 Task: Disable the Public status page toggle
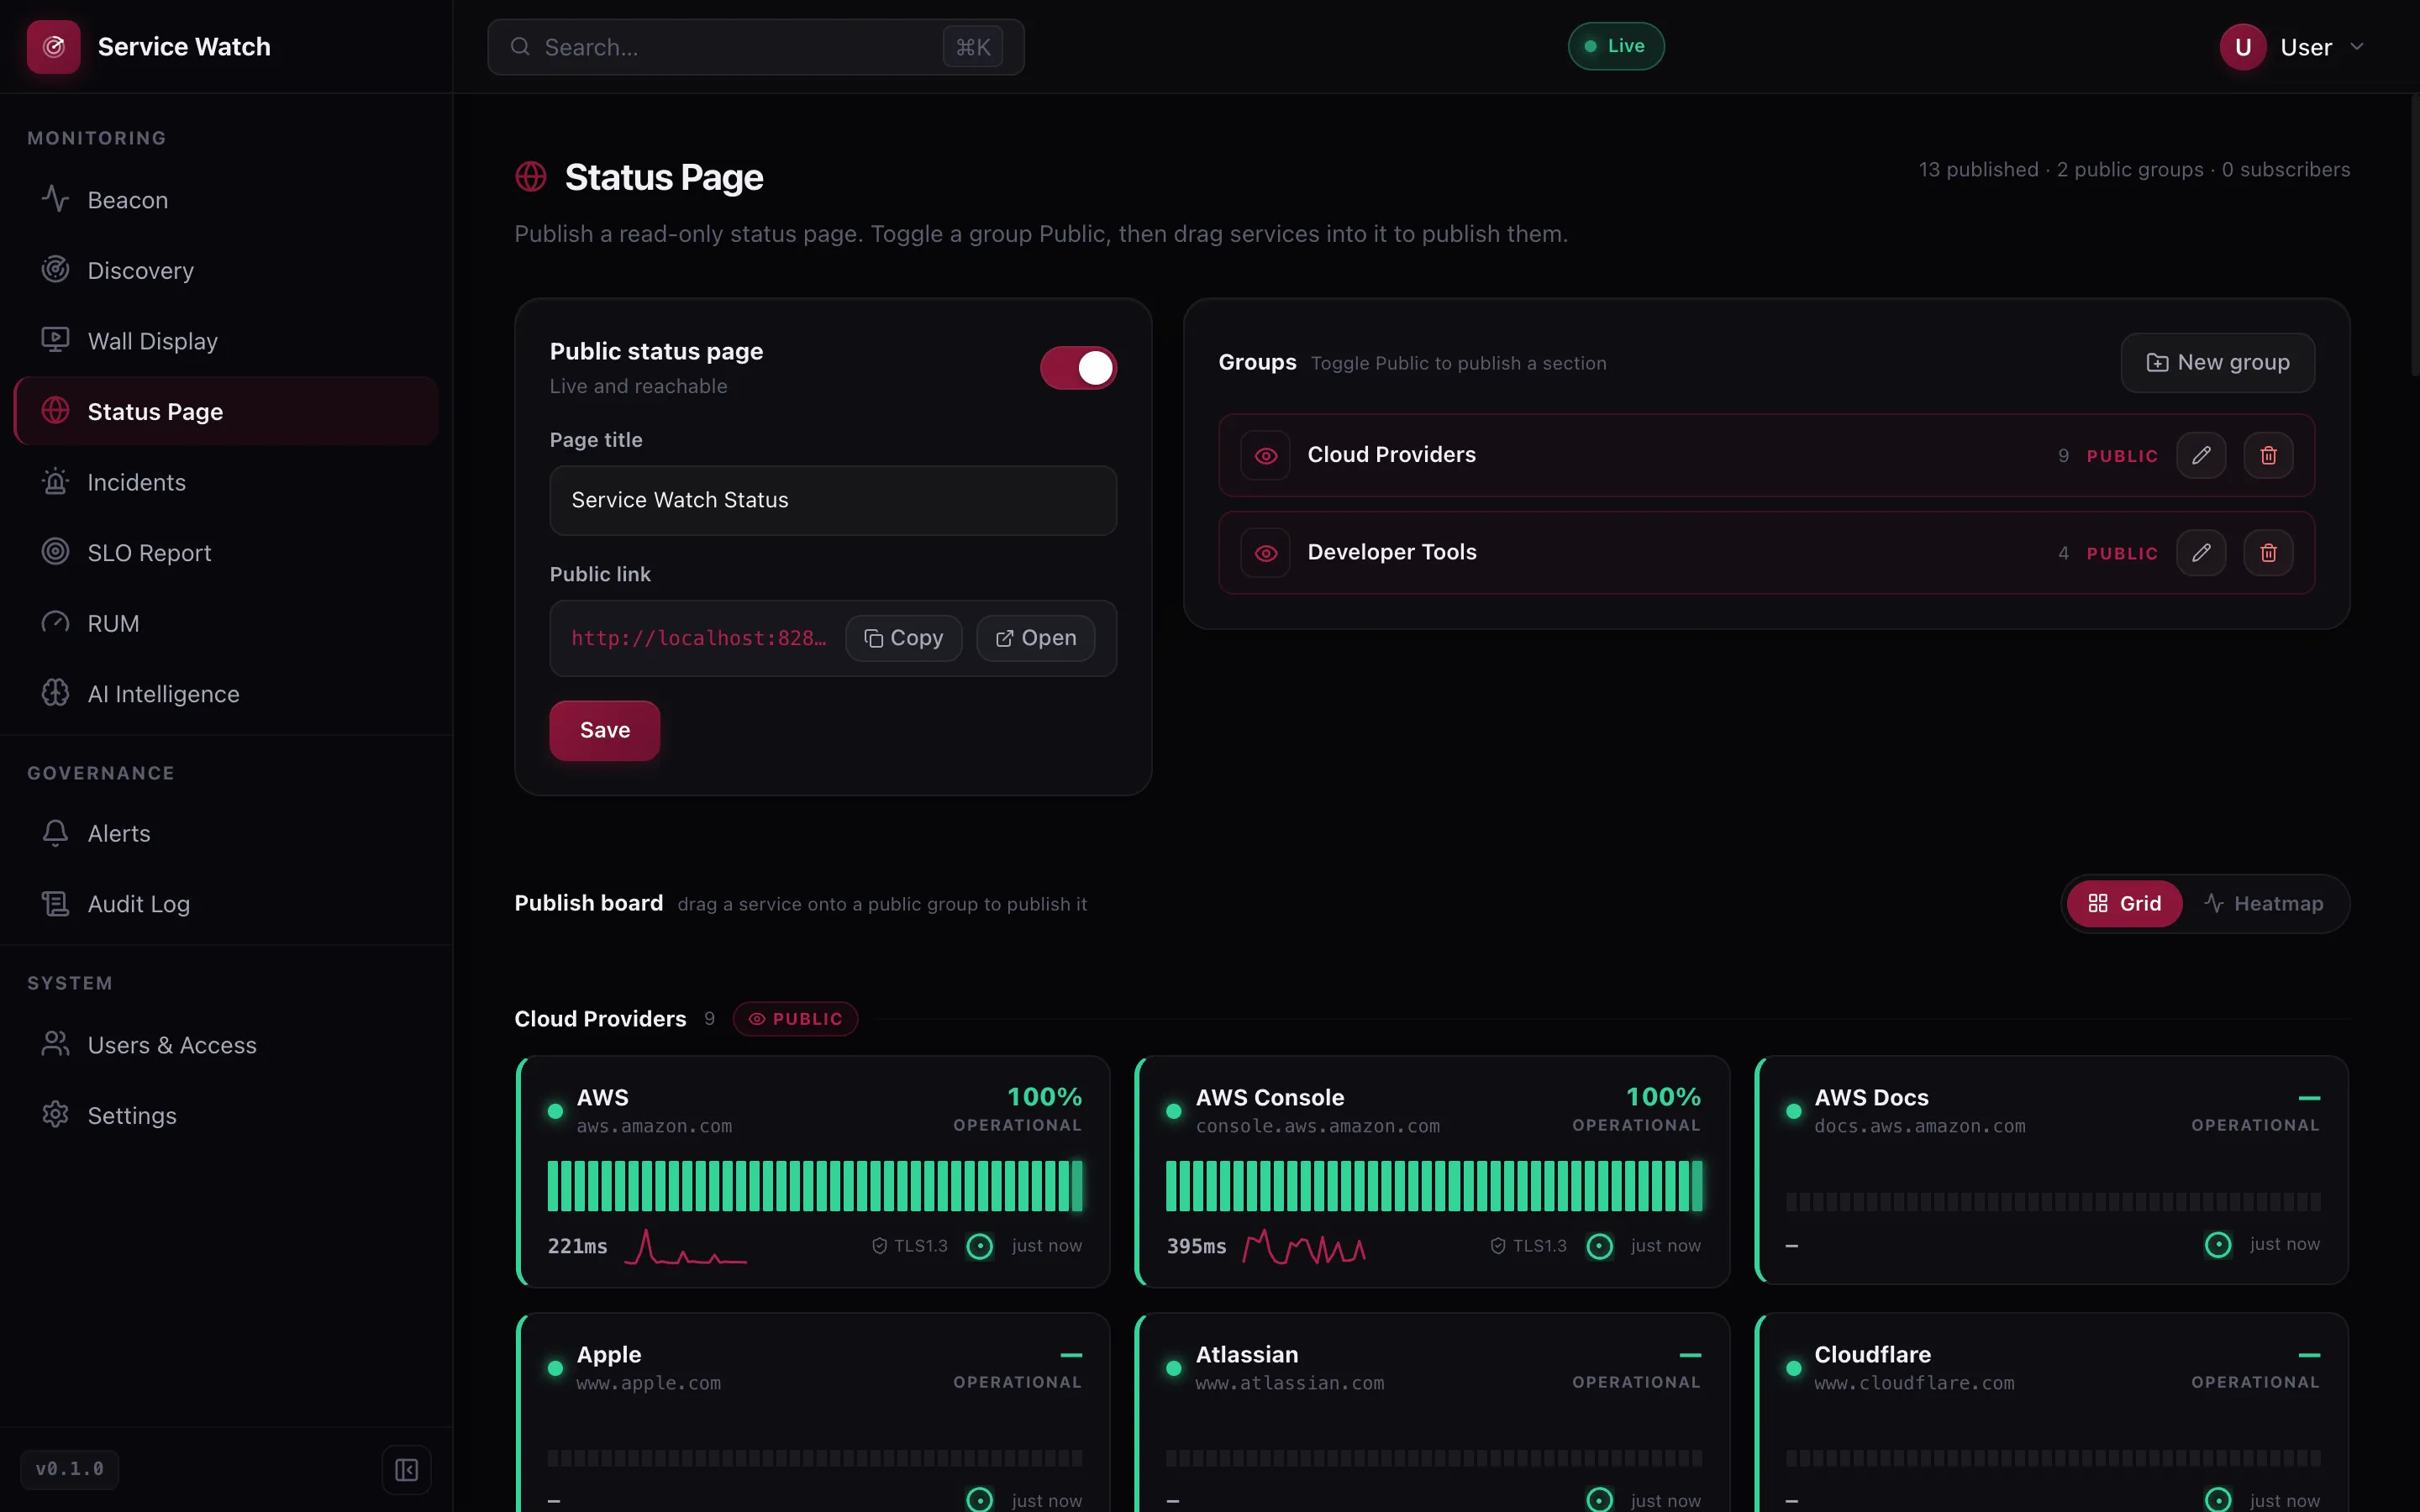tap(1078, 368)
